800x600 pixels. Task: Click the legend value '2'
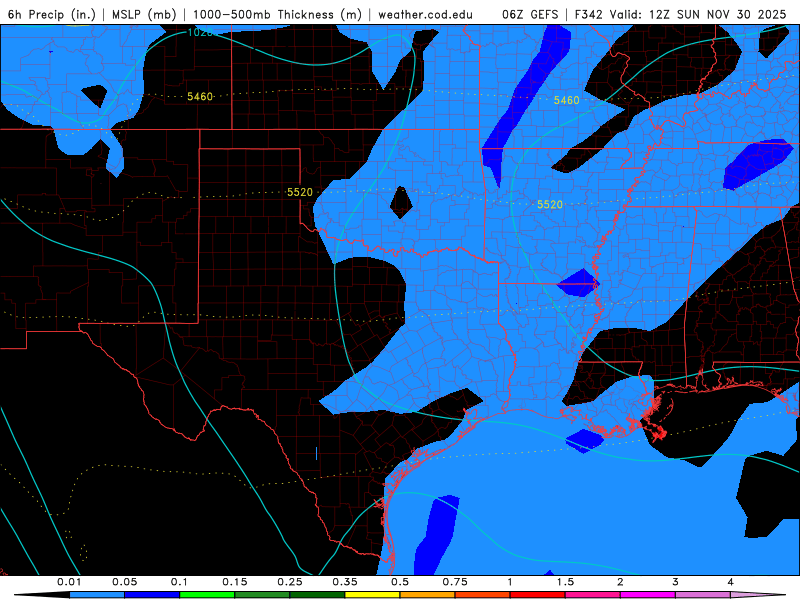pyautogui.click(x=620, y=582)
